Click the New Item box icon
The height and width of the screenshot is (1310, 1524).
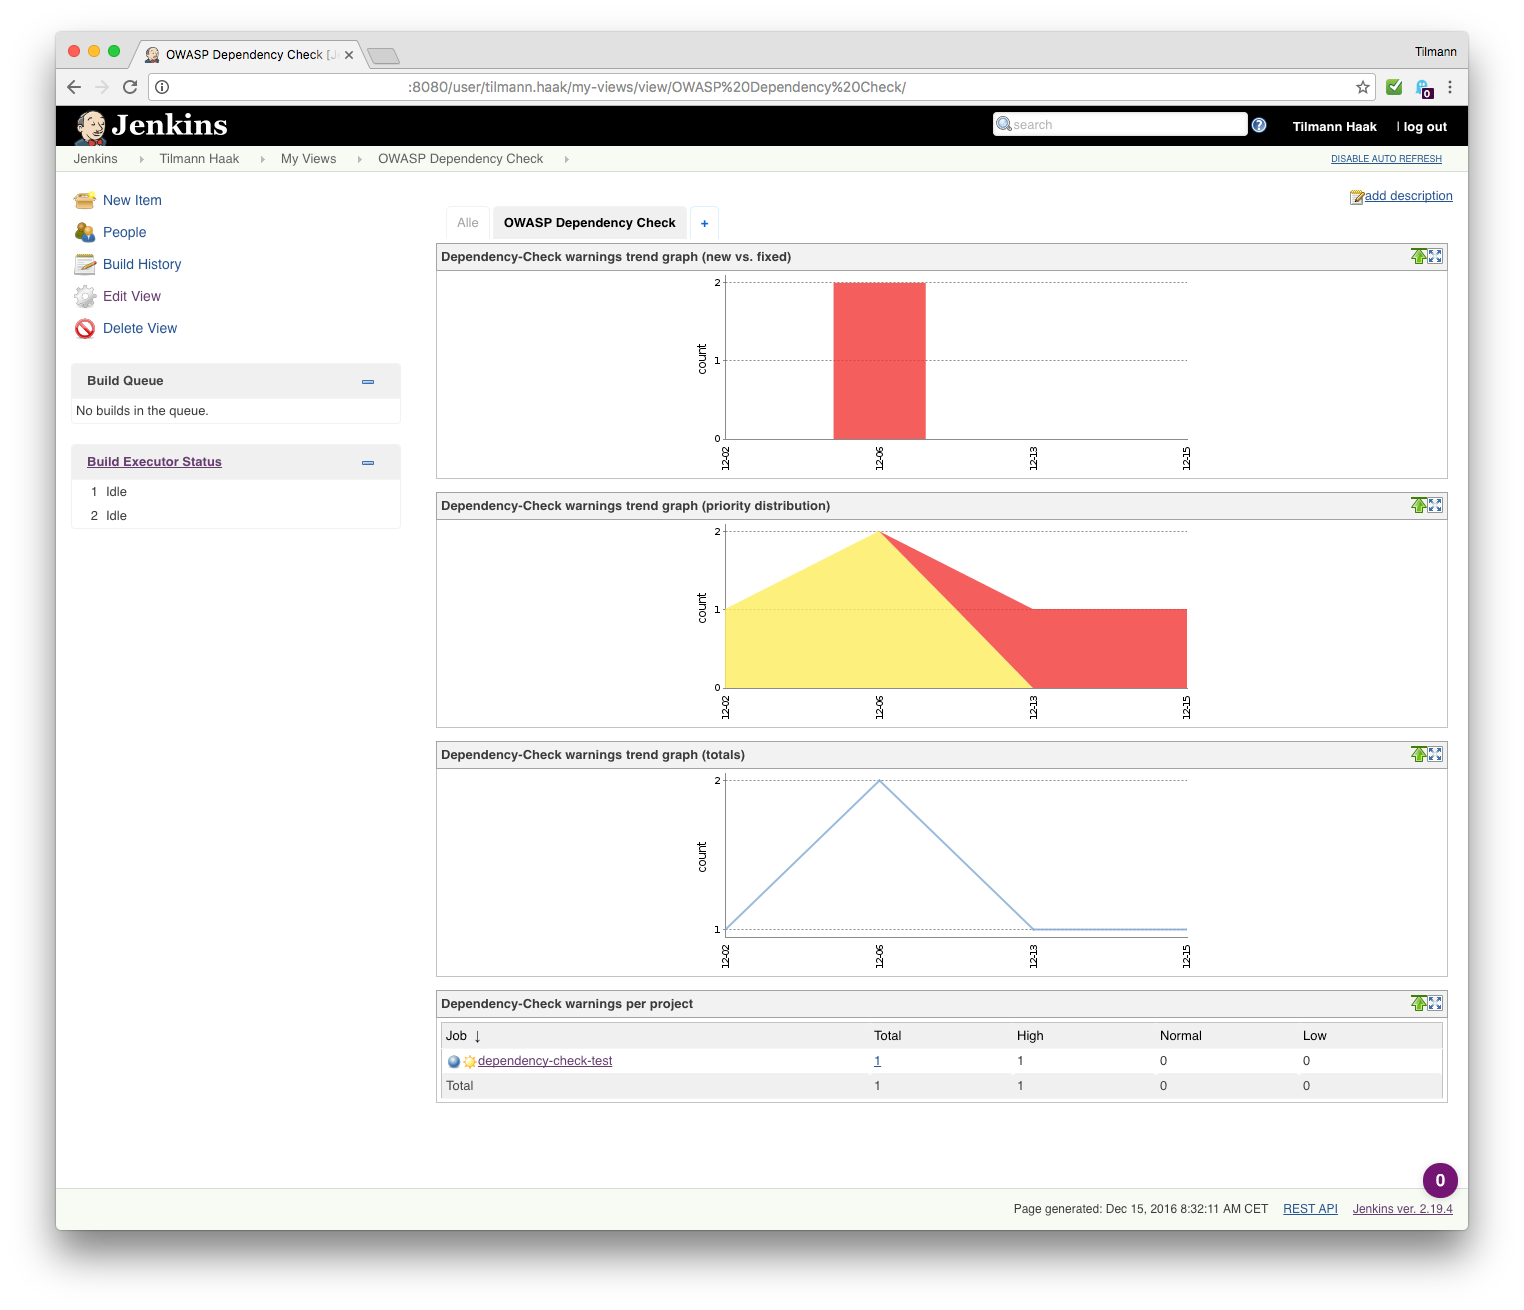(85, 200)
